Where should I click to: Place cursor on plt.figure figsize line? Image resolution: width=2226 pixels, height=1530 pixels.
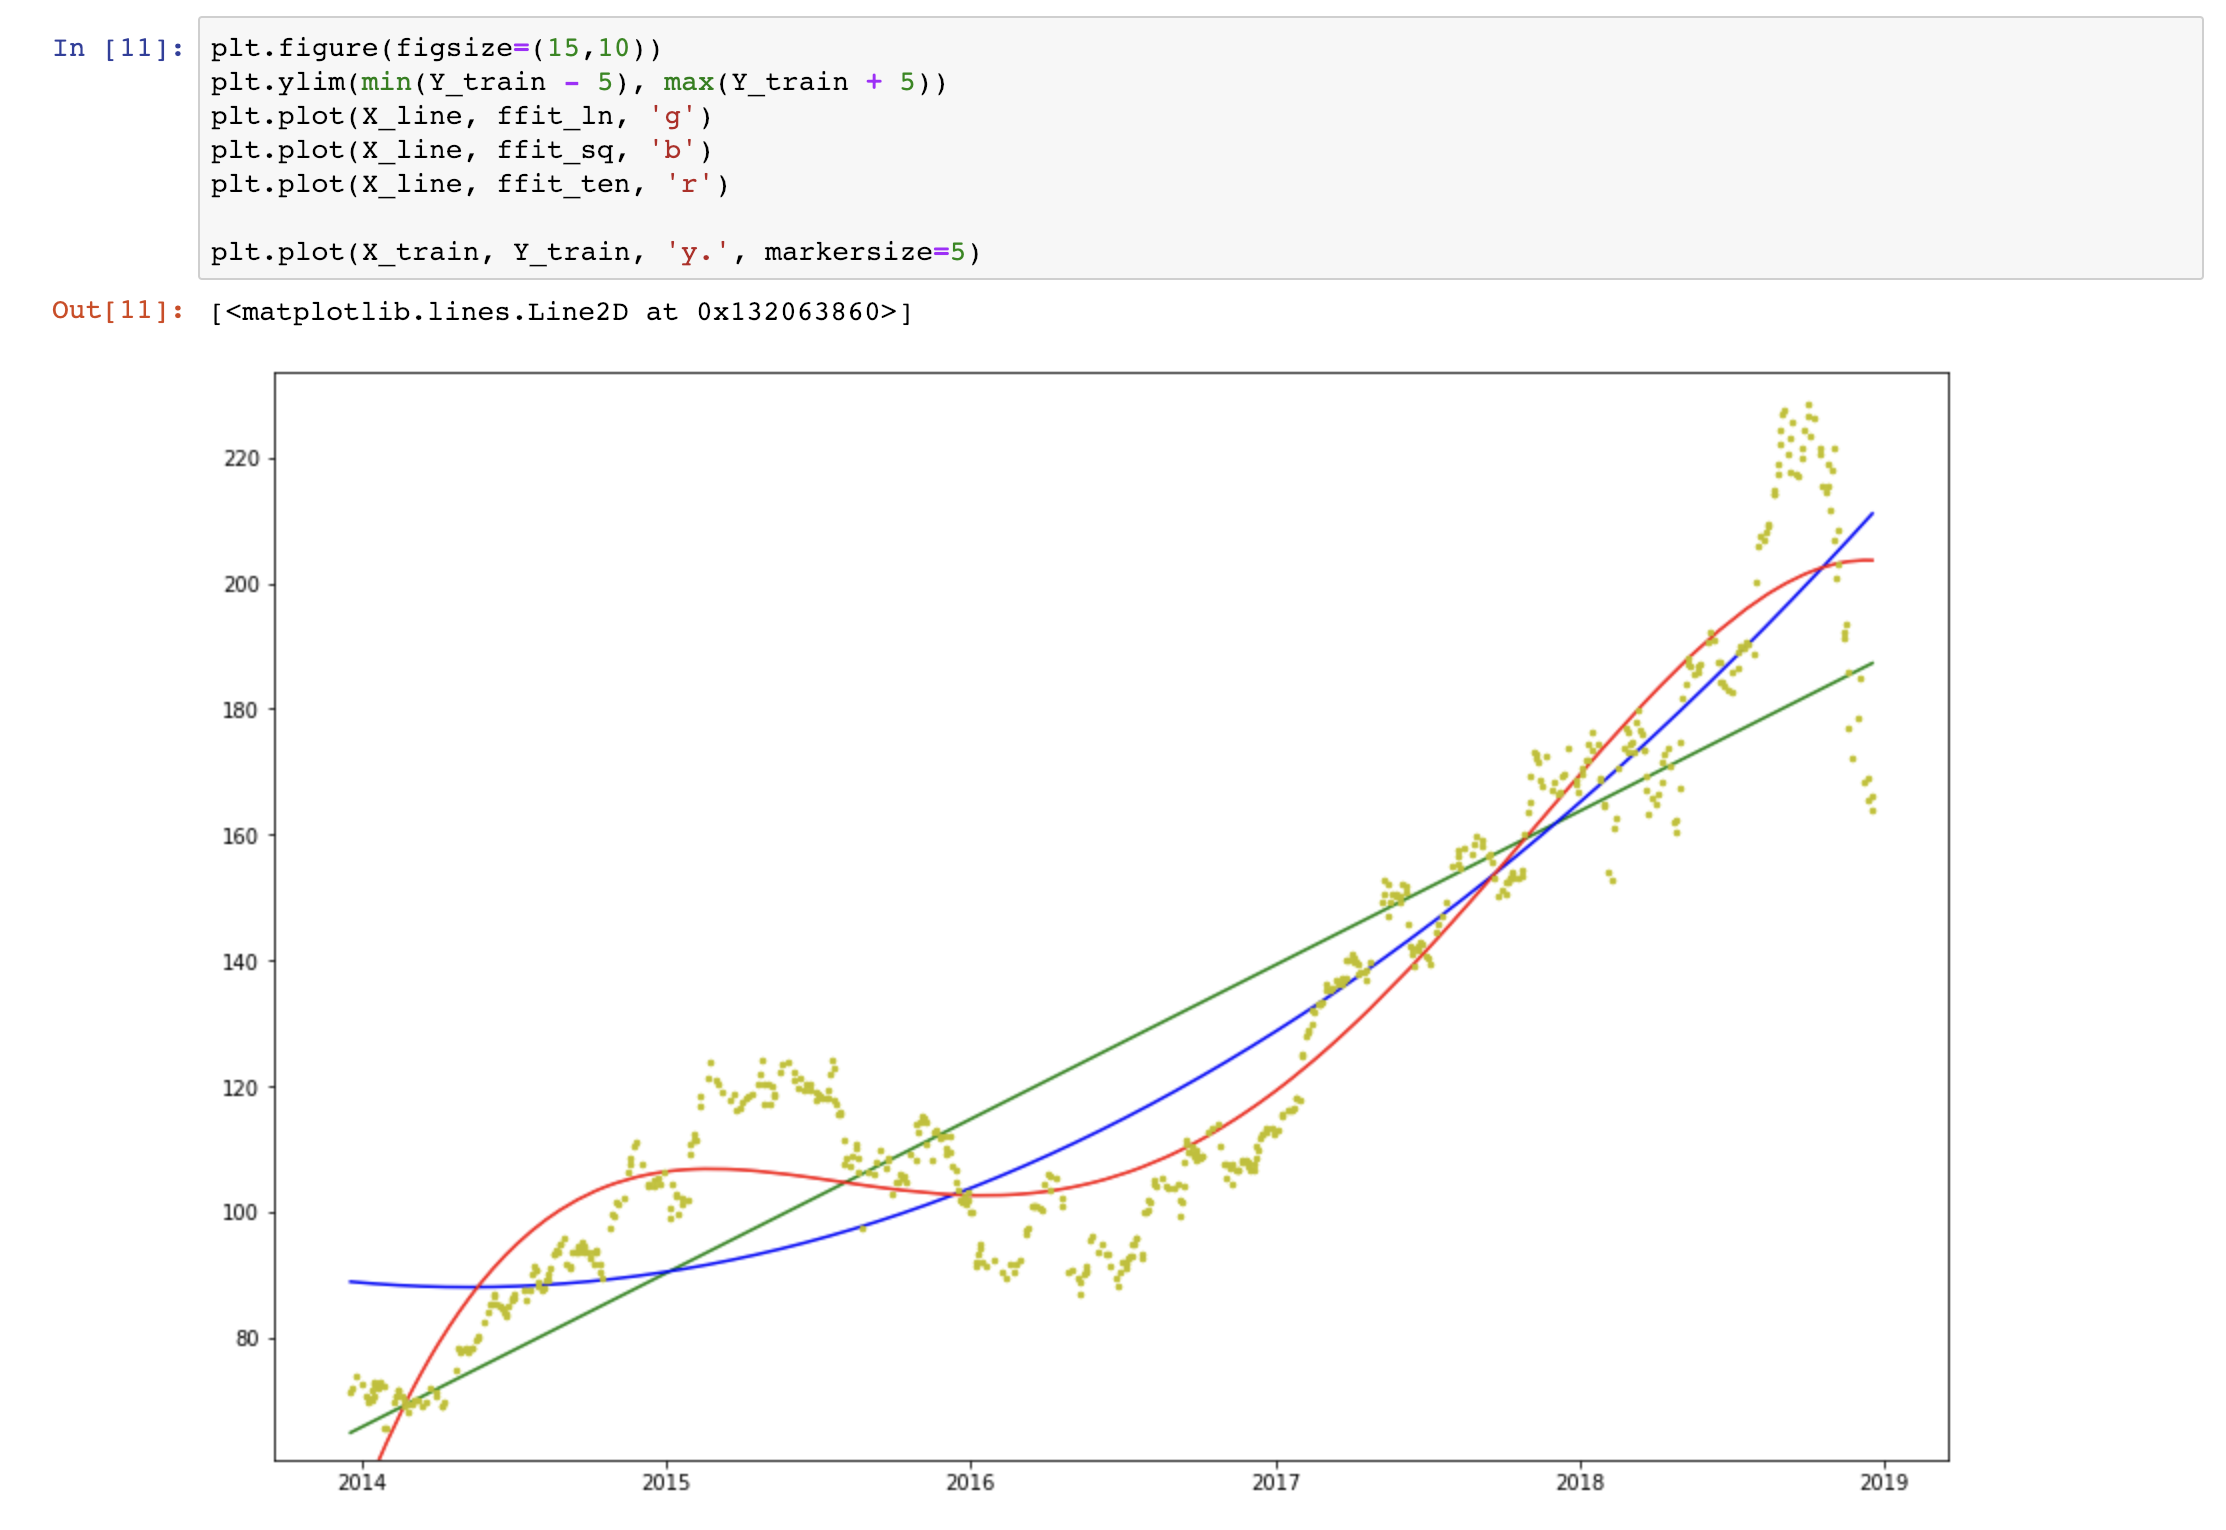[x=436, y=48]
